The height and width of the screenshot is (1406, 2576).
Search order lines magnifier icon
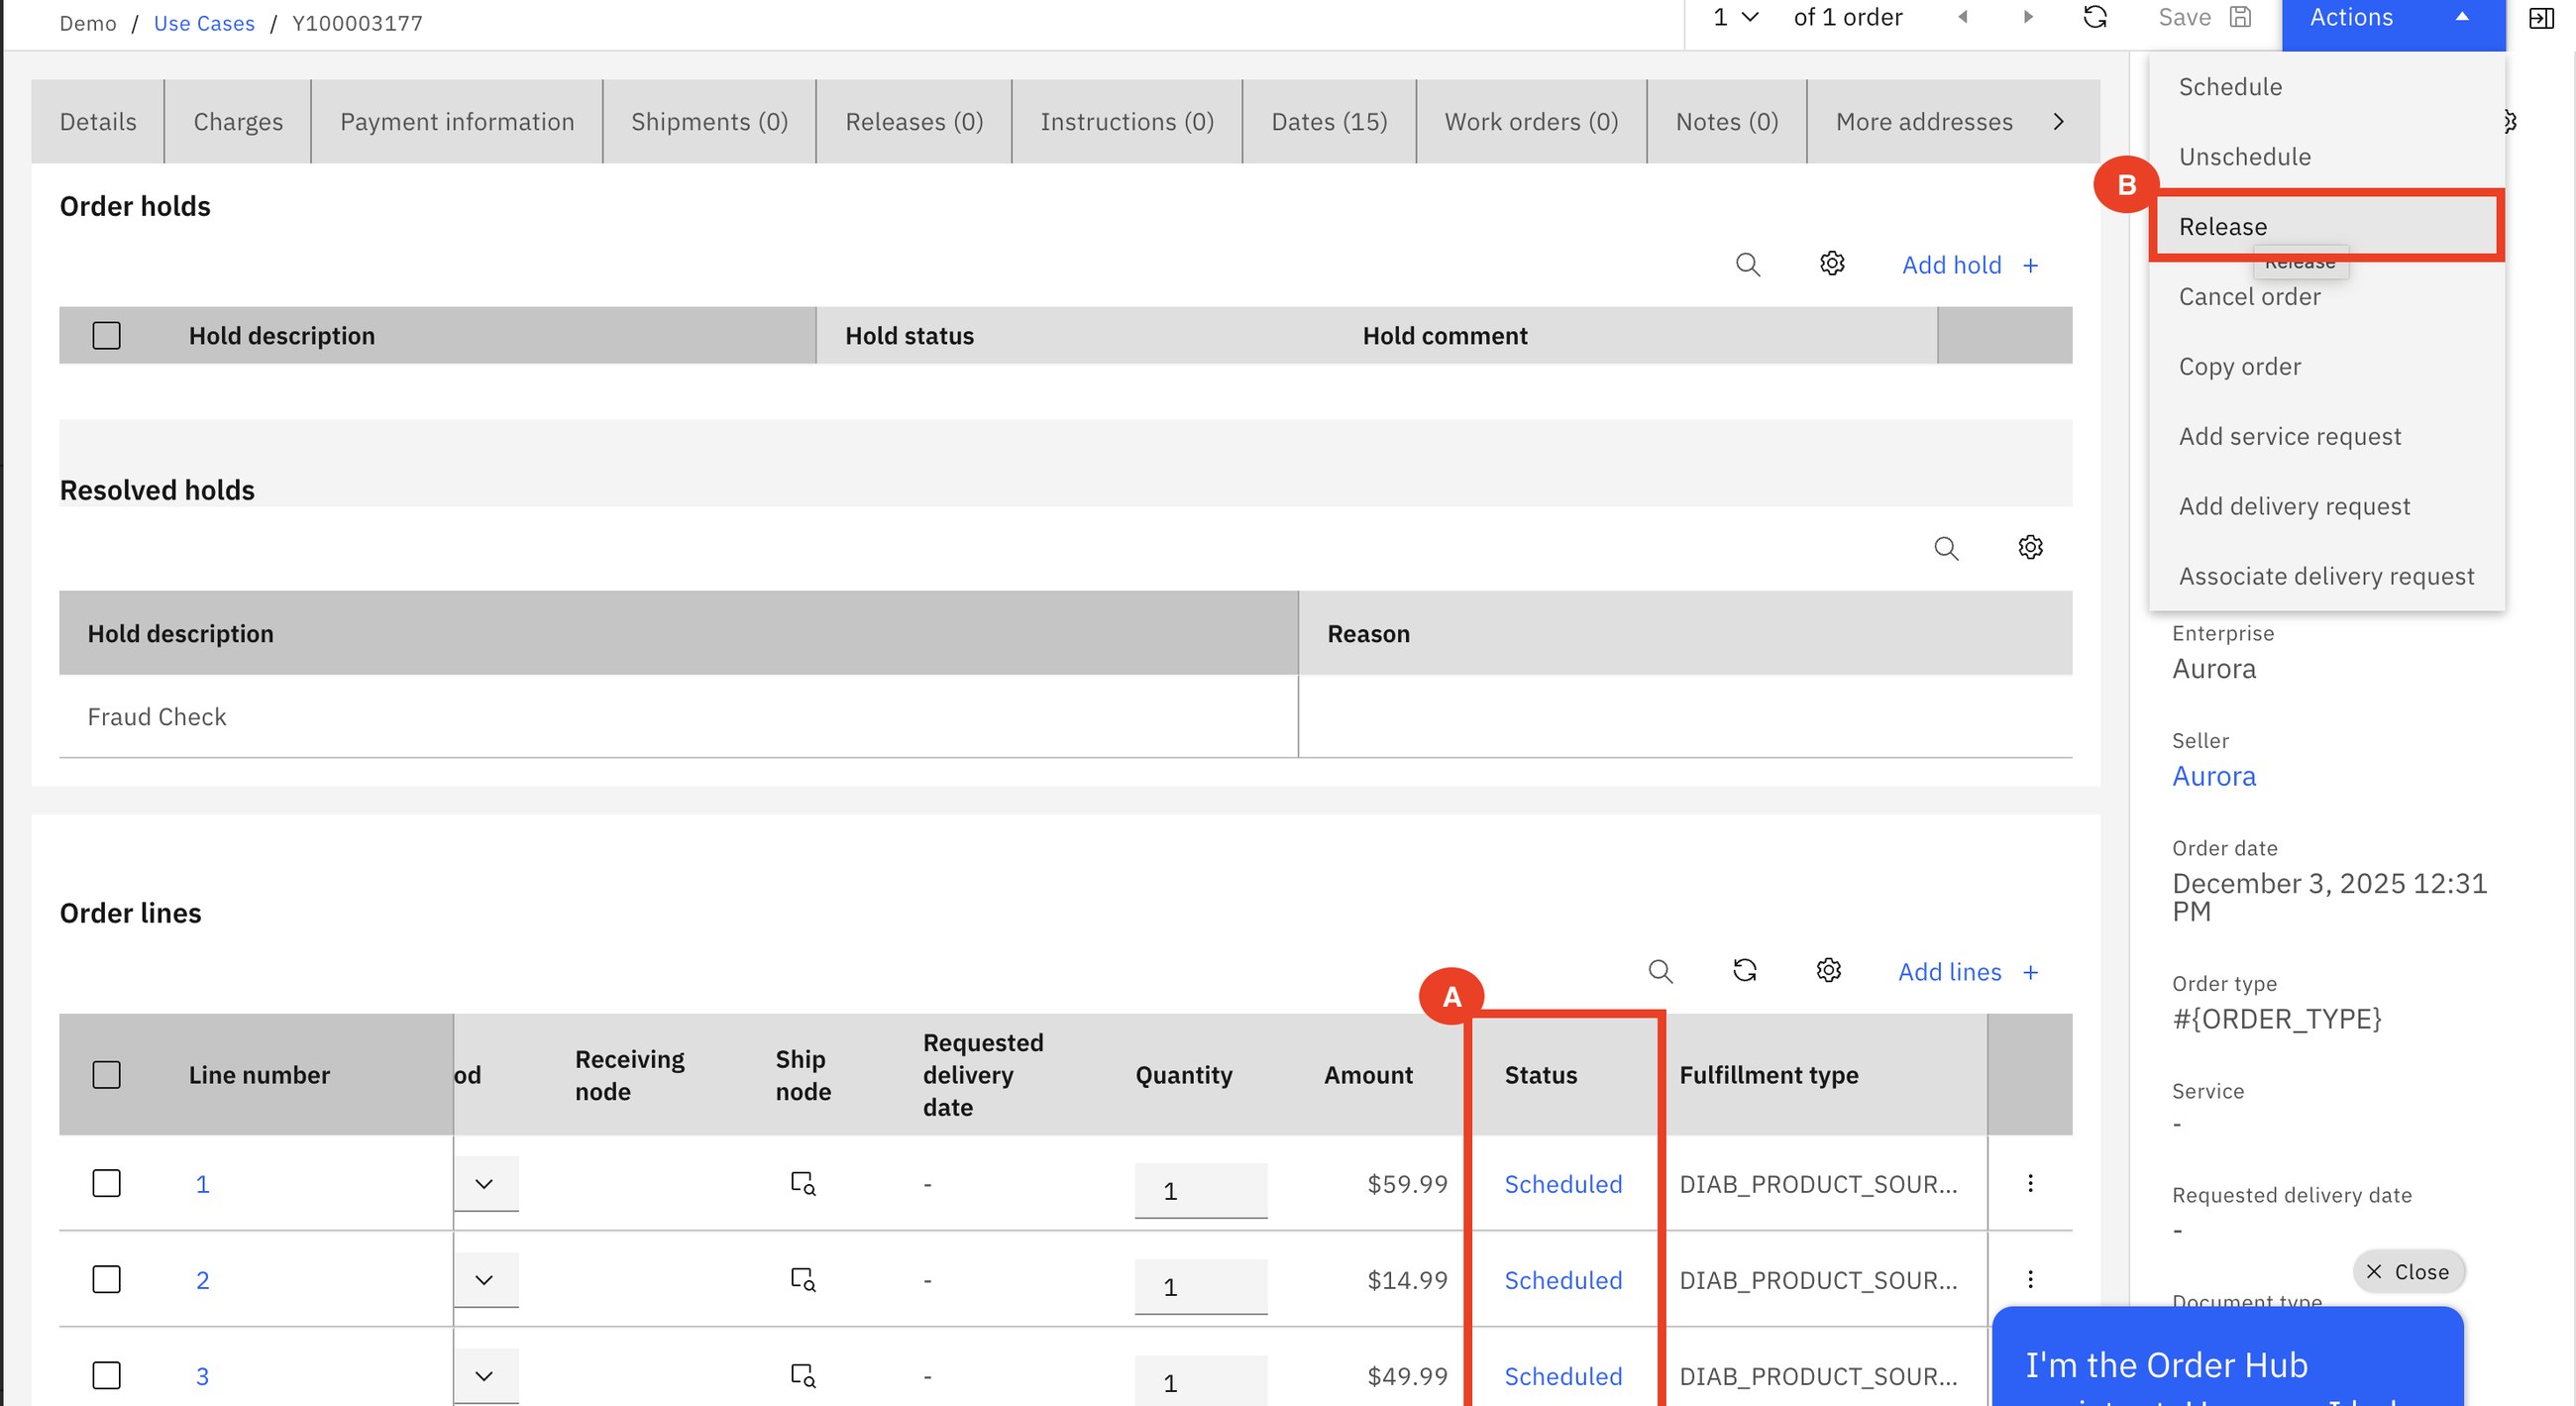click(1660, 971)
